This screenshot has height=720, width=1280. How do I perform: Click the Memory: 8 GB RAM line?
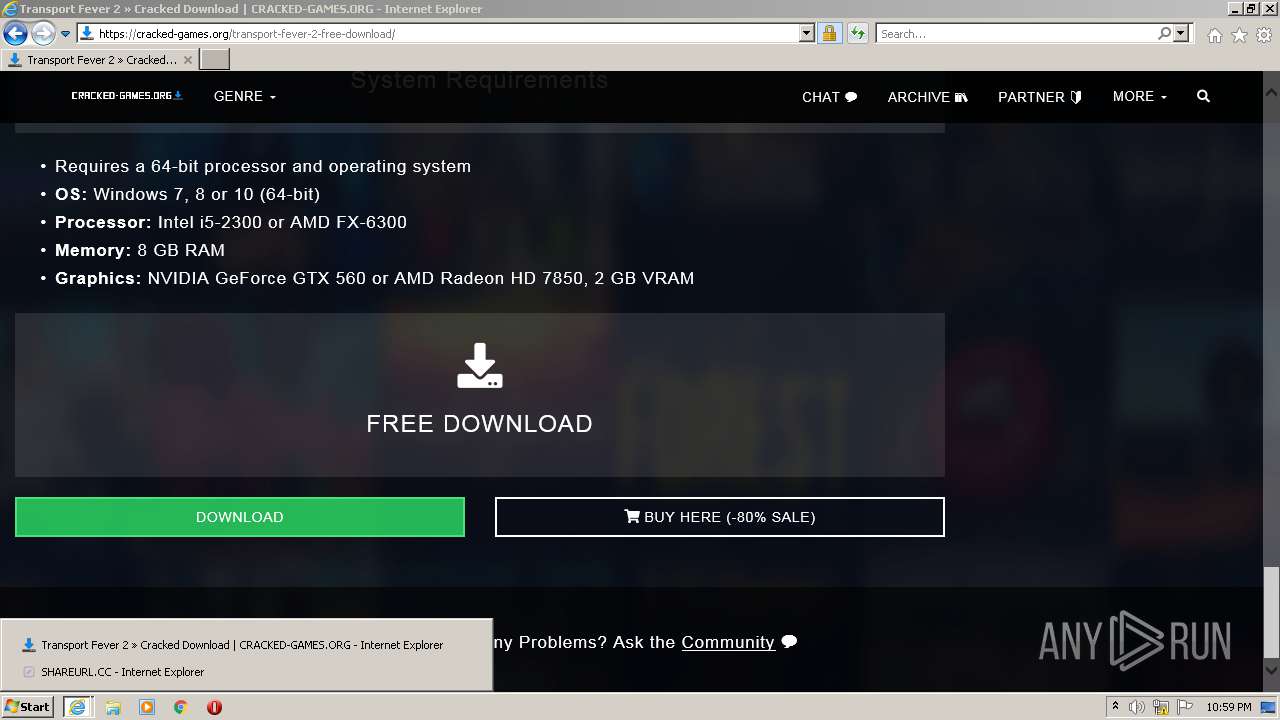point(140,250)
